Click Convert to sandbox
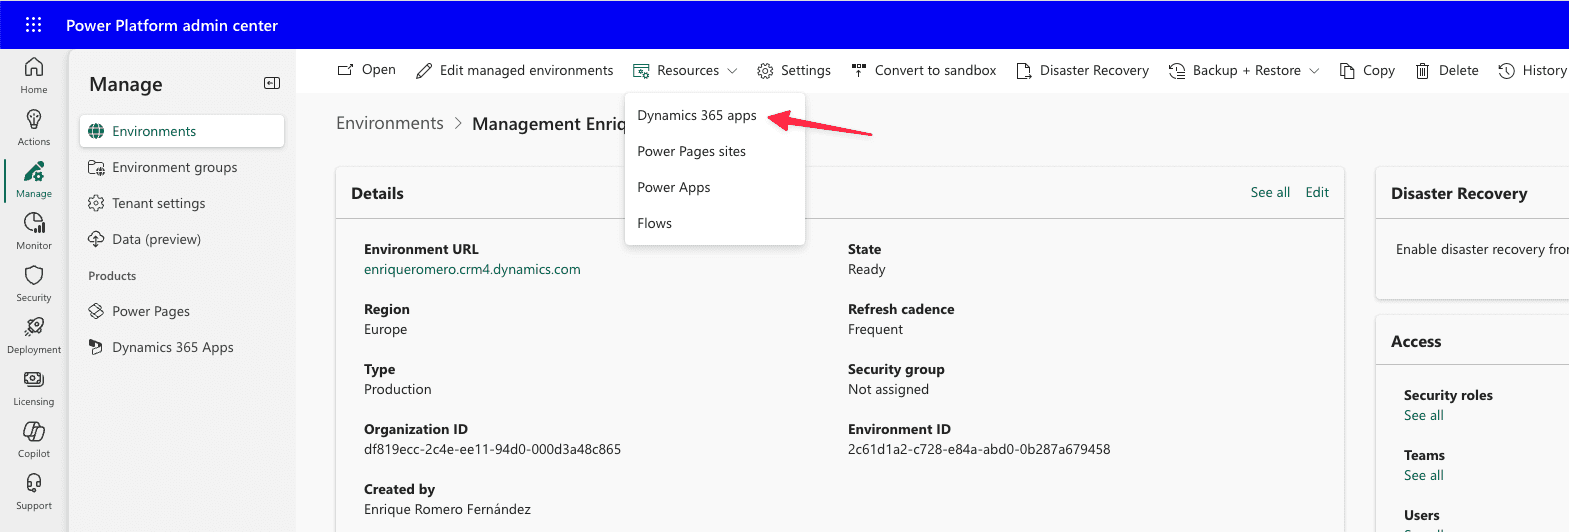Viewport: 1569px width, 532px height. 923,70
